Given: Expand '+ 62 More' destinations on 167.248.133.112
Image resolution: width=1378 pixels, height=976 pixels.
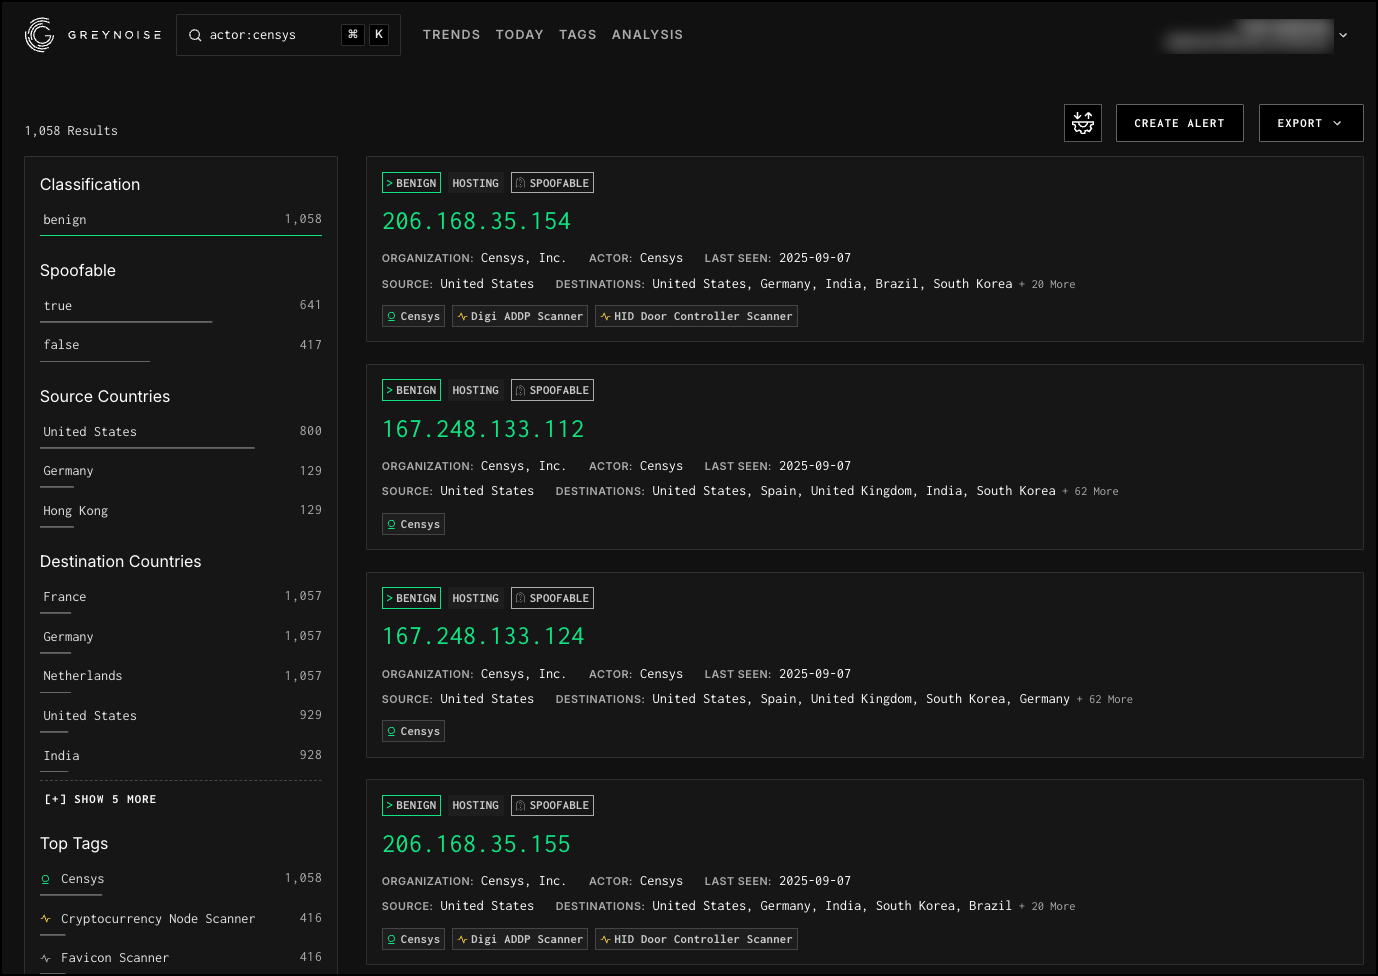Looking at the screenshot, I should [1090, 492].
